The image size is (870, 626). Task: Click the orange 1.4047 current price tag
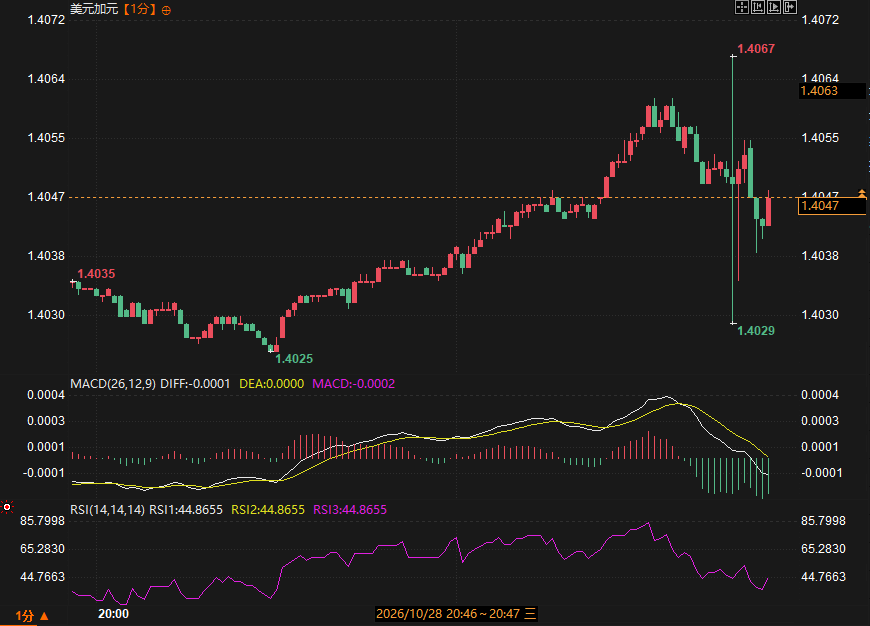[x=832, y=206]
